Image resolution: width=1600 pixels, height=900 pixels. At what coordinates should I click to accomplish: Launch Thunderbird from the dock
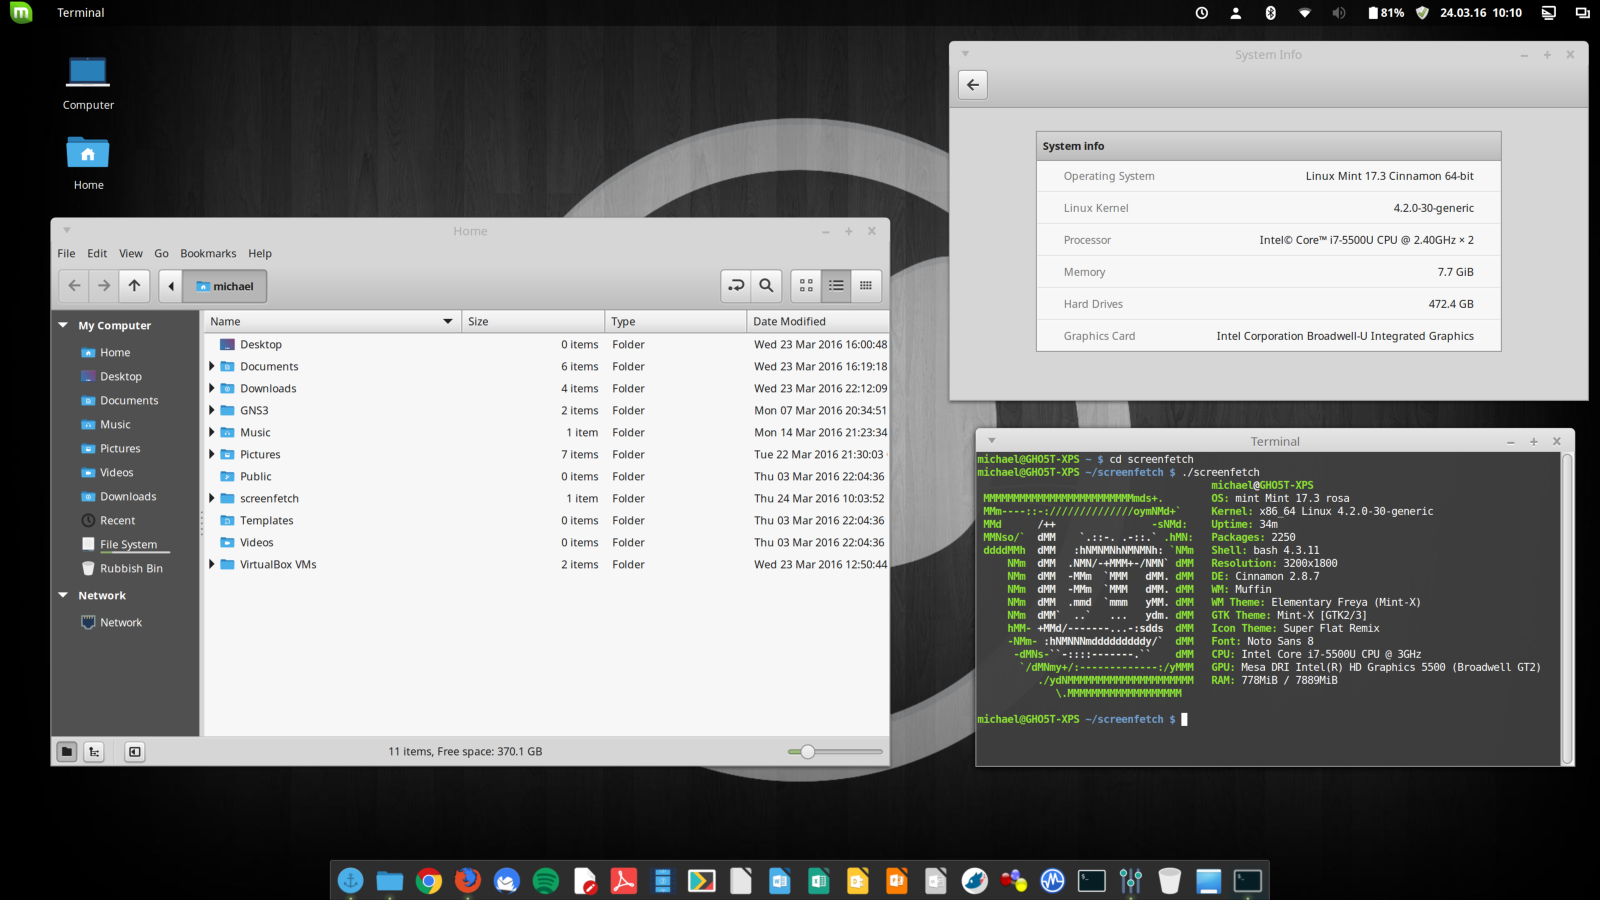coord(507,881)
